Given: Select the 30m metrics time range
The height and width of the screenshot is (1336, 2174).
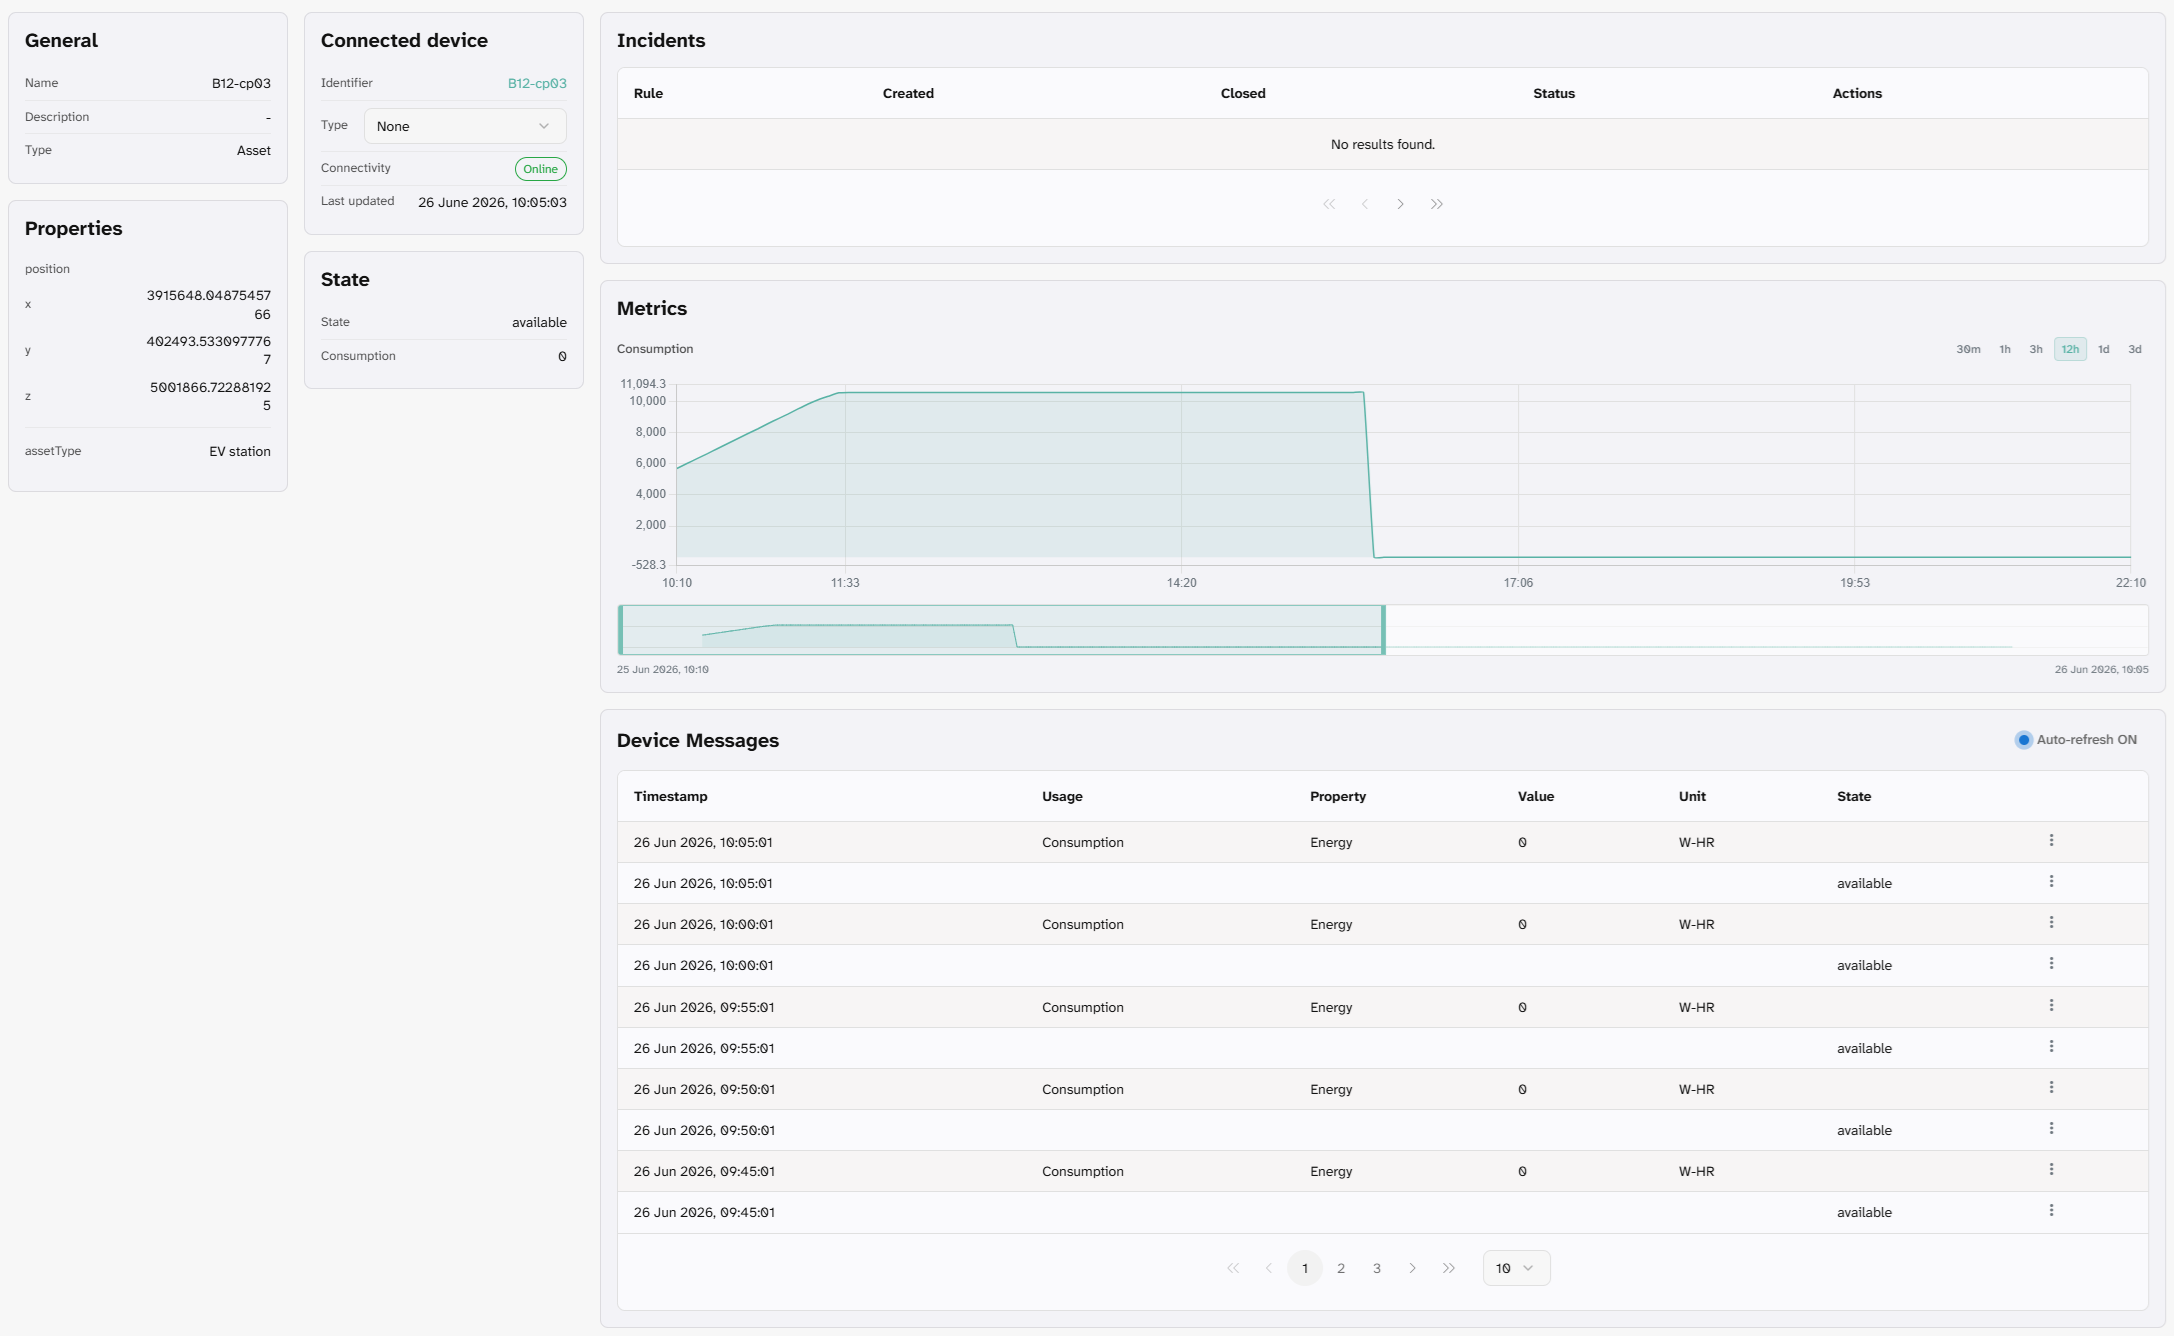Looking at the screenshot, I should tap(1968, 349).
